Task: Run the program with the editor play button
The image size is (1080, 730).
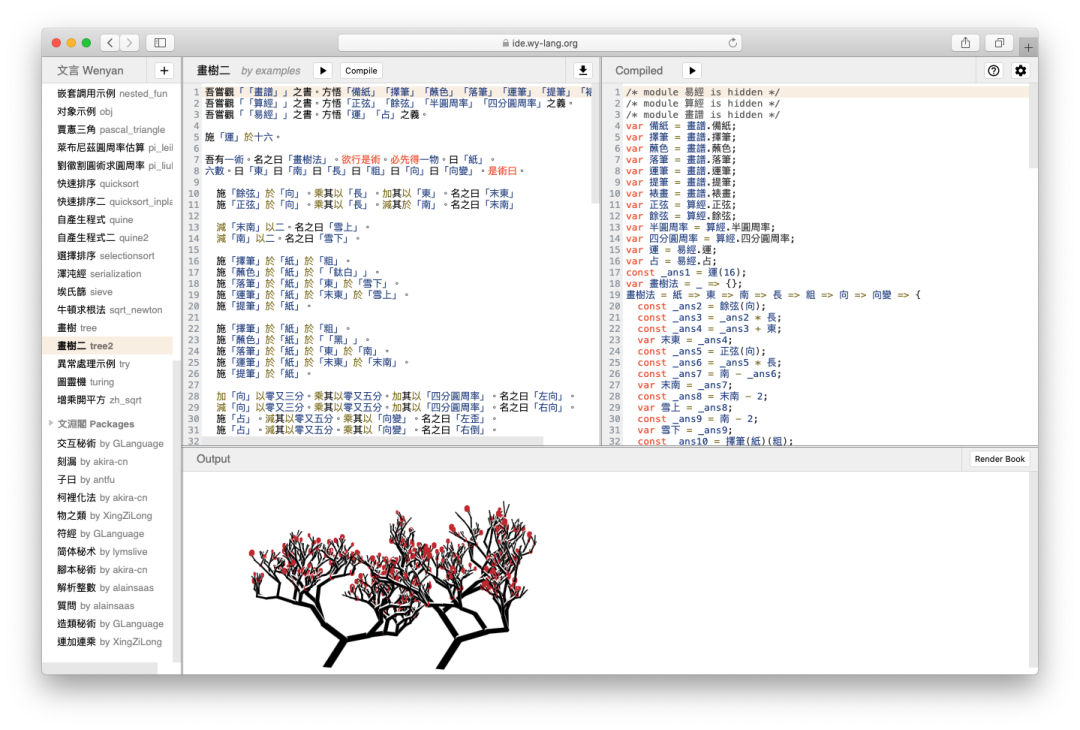Action: click(322, 70)
